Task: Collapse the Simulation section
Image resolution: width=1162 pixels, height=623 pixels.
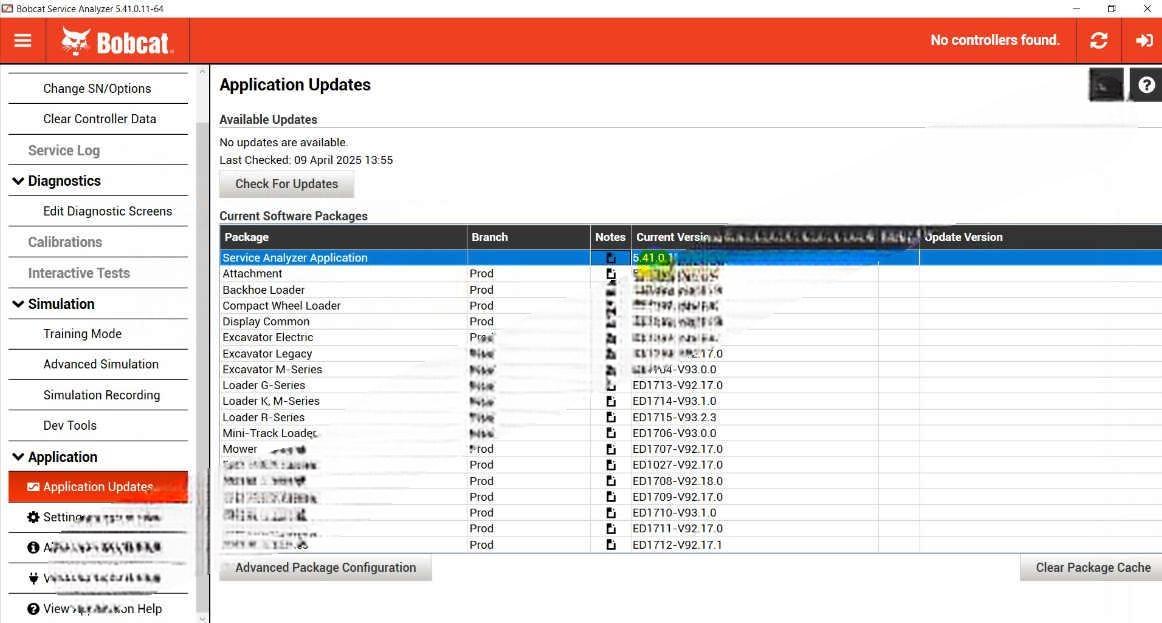Action: (x=19, y=304)
